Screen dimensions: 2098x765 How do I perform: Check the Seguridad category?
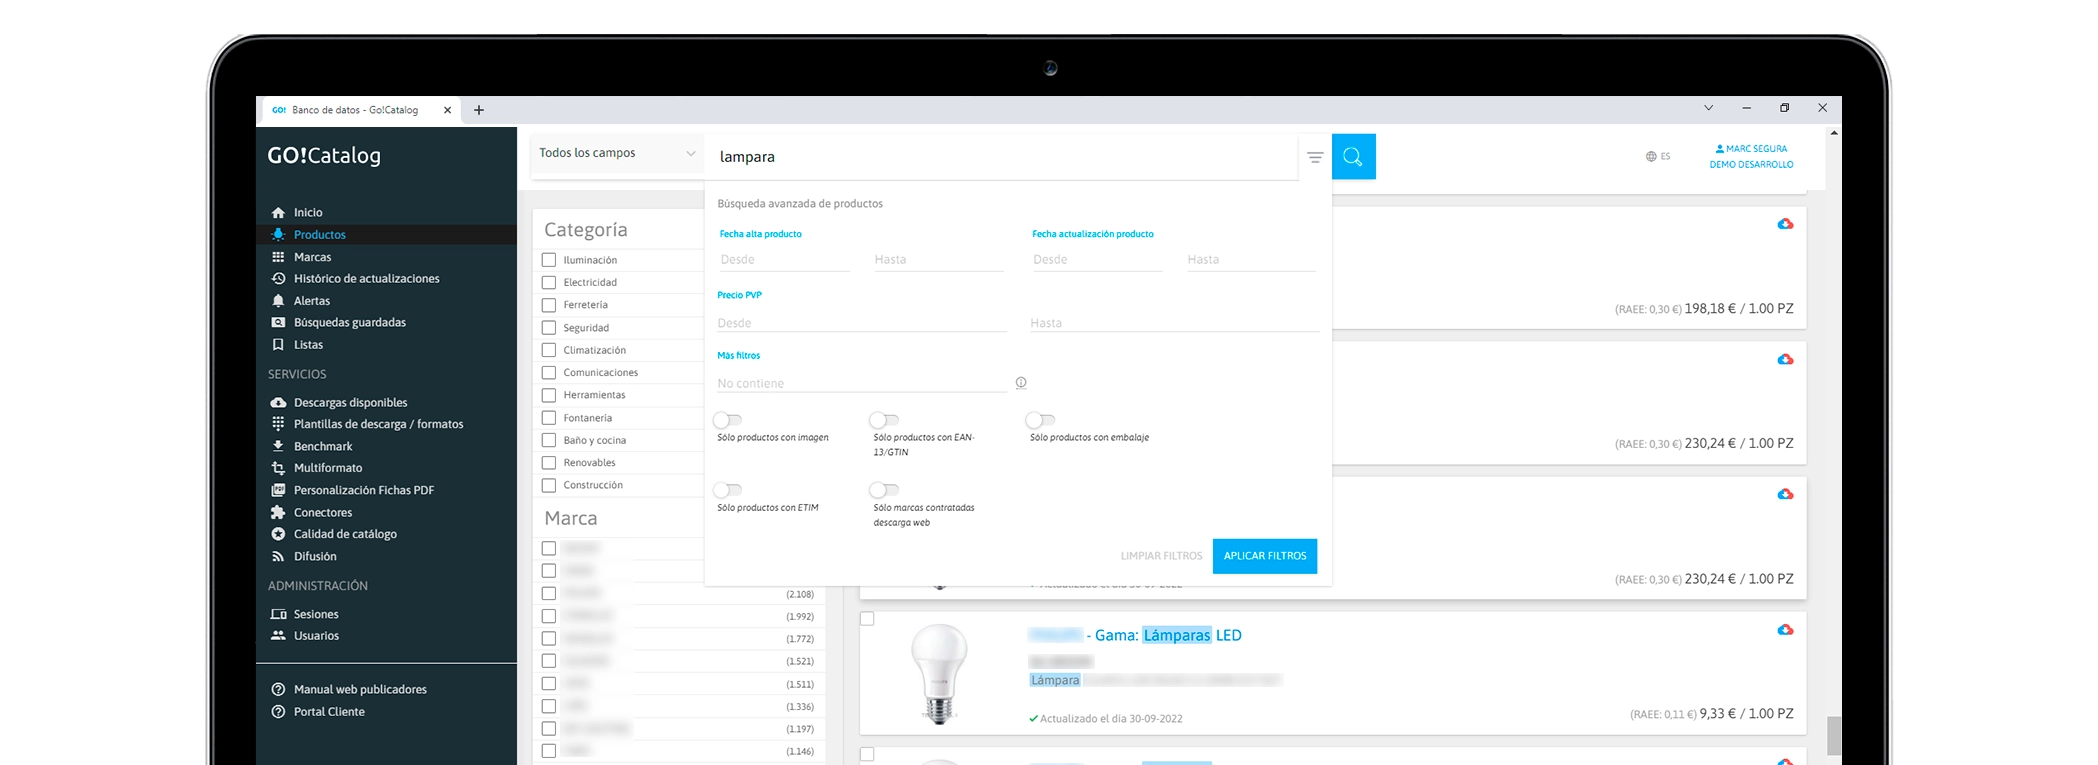pos(549,327)
